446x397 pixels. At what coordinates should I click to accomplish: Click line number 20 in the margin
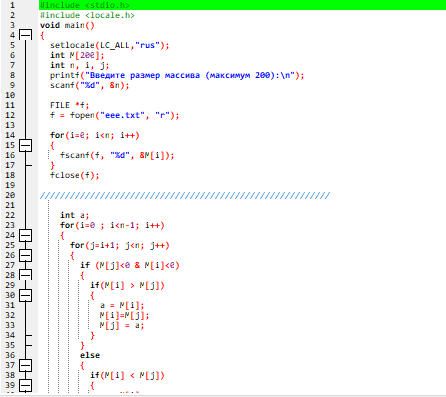tap(10, 195)
